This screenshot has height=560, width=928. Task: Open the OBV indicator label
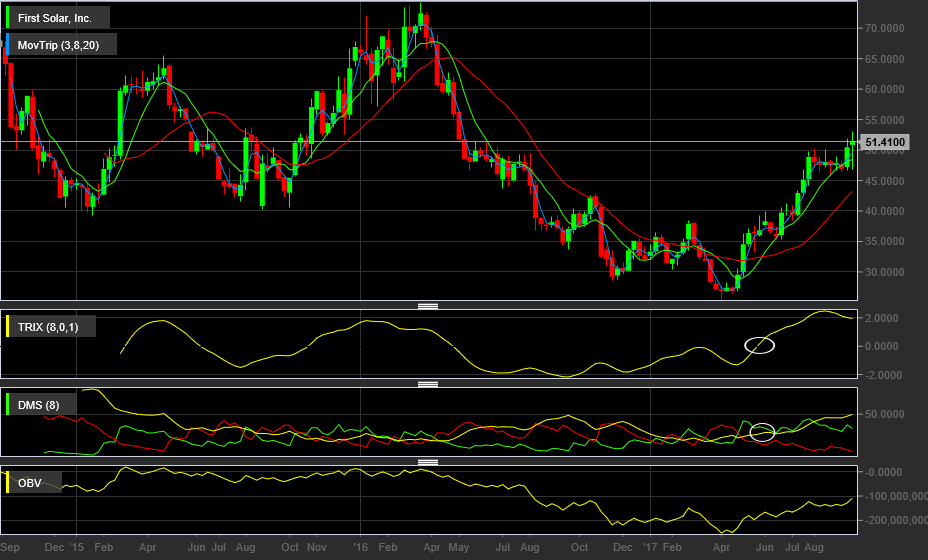(30, 483)
